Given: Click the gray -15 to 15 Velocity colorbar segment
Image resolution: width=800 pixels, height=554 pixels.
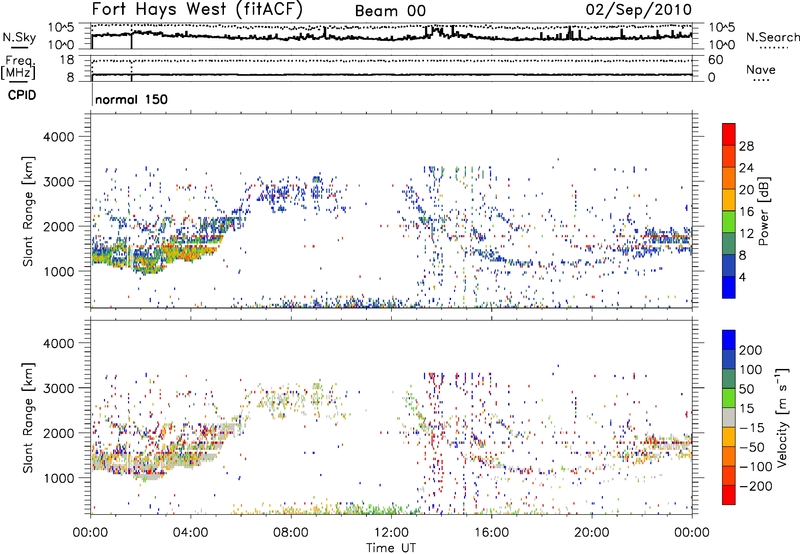Looking at the screenshot, I should pos(728,417).
